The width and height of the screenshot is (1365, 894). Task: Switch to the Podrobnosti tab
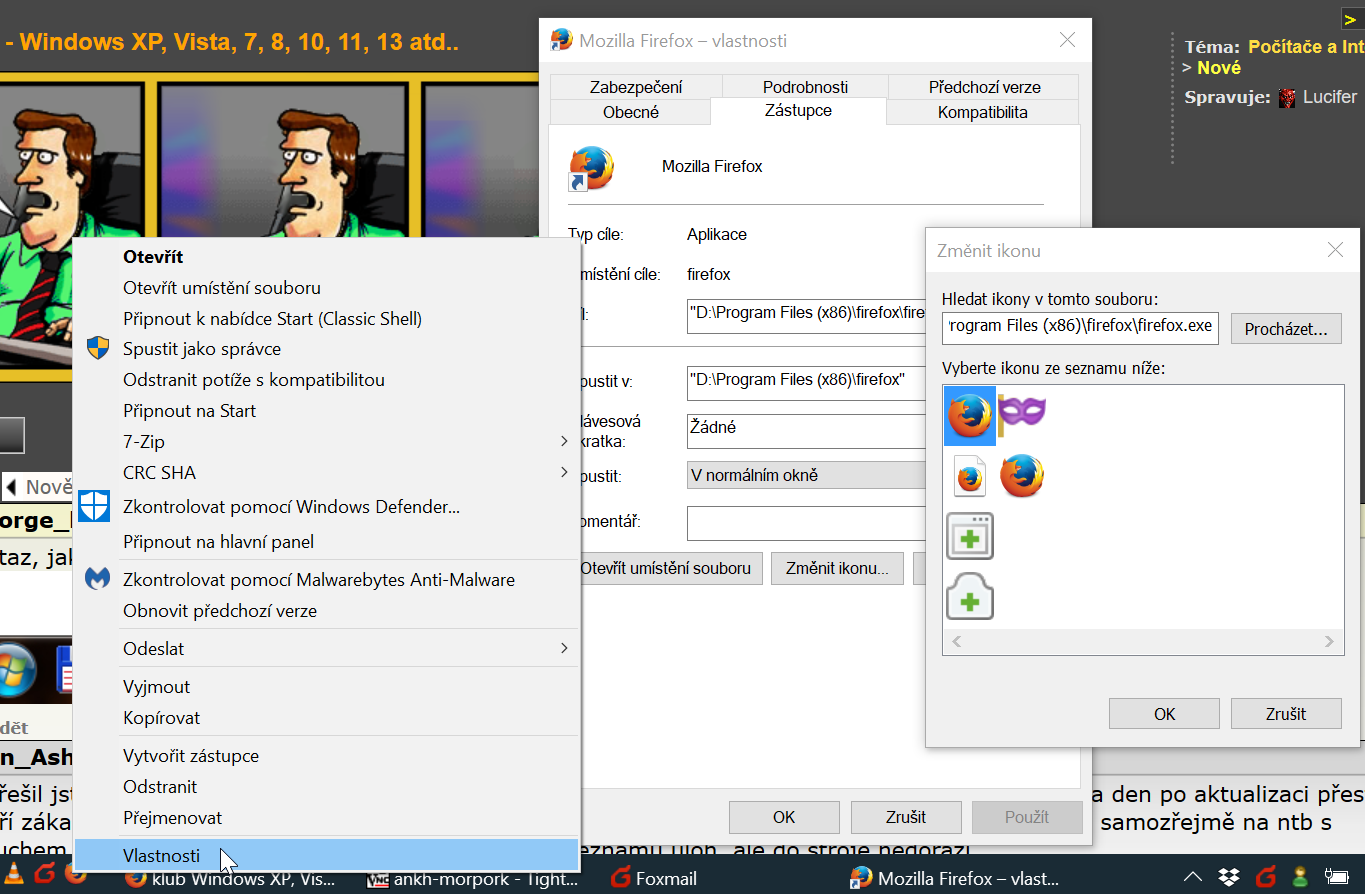coord(805,87)
